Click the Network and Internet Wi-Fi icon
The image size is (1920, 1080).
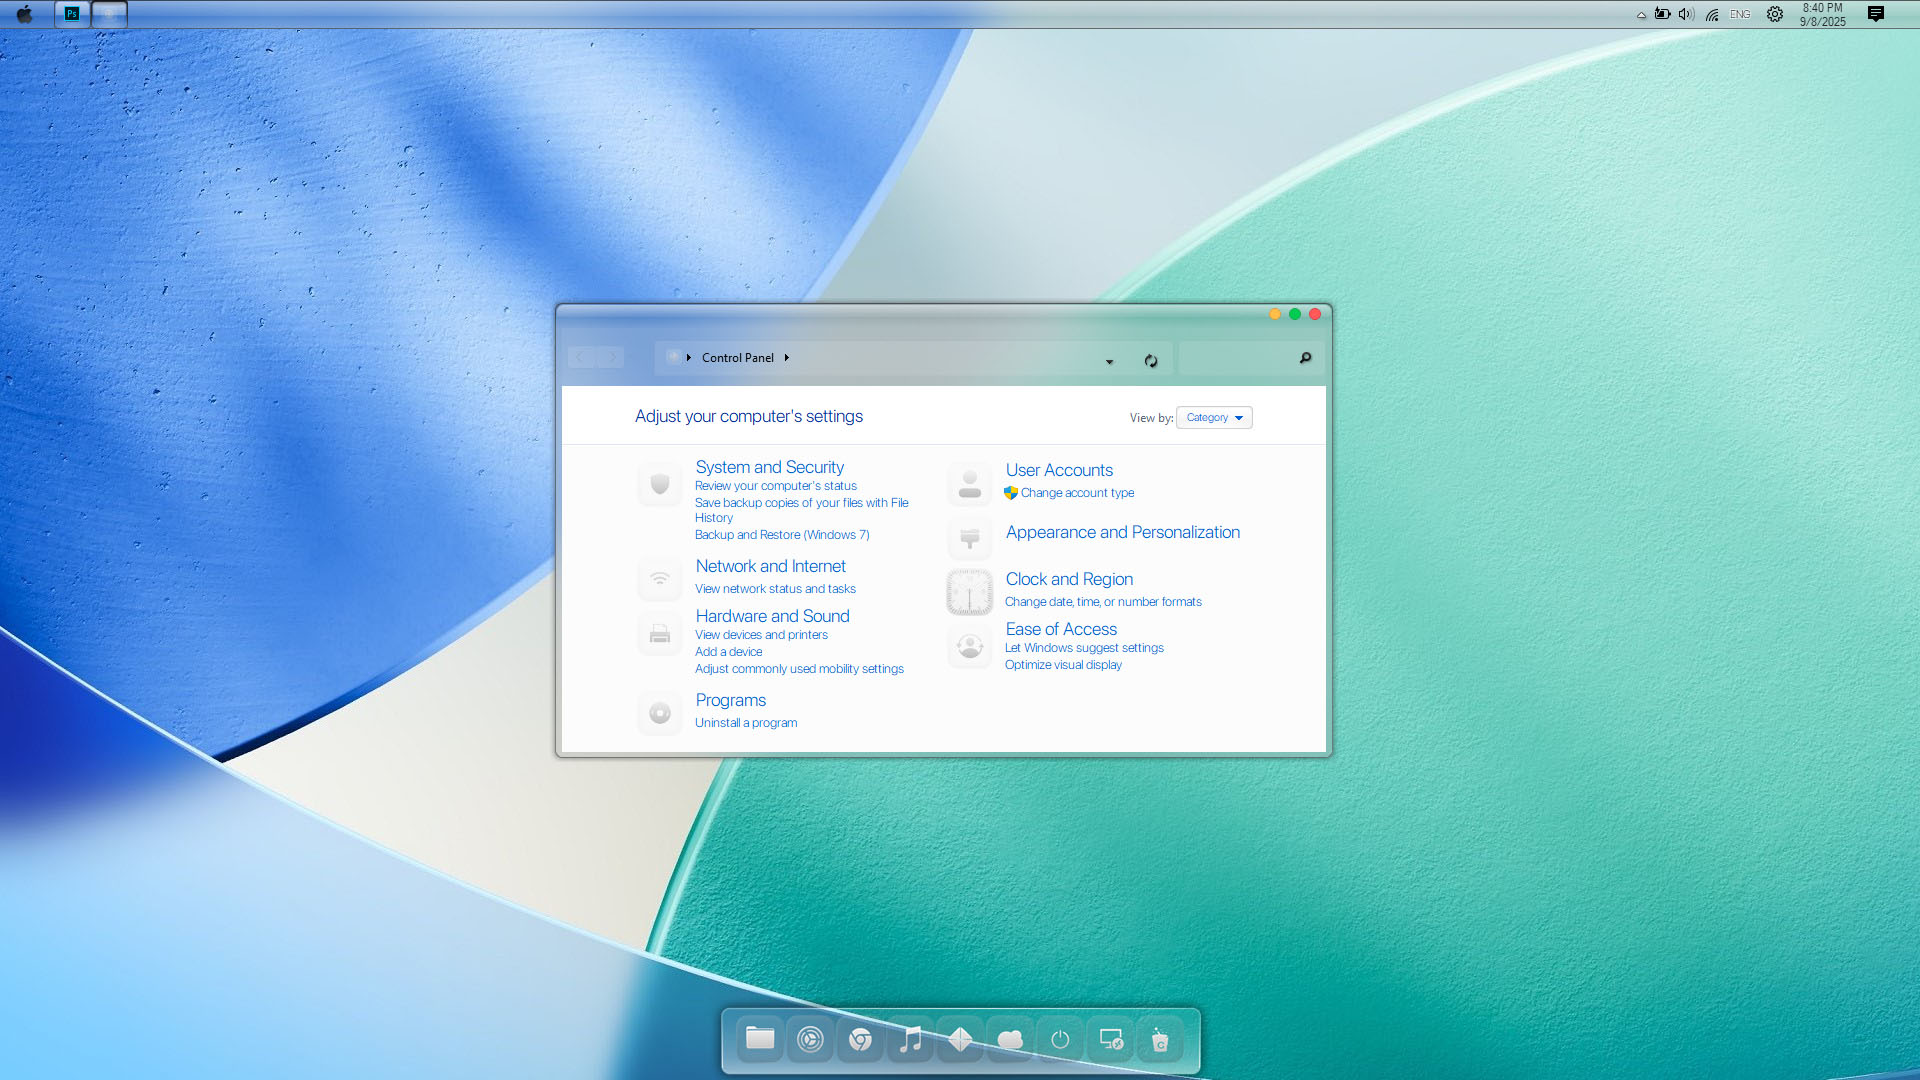(659, 579)
